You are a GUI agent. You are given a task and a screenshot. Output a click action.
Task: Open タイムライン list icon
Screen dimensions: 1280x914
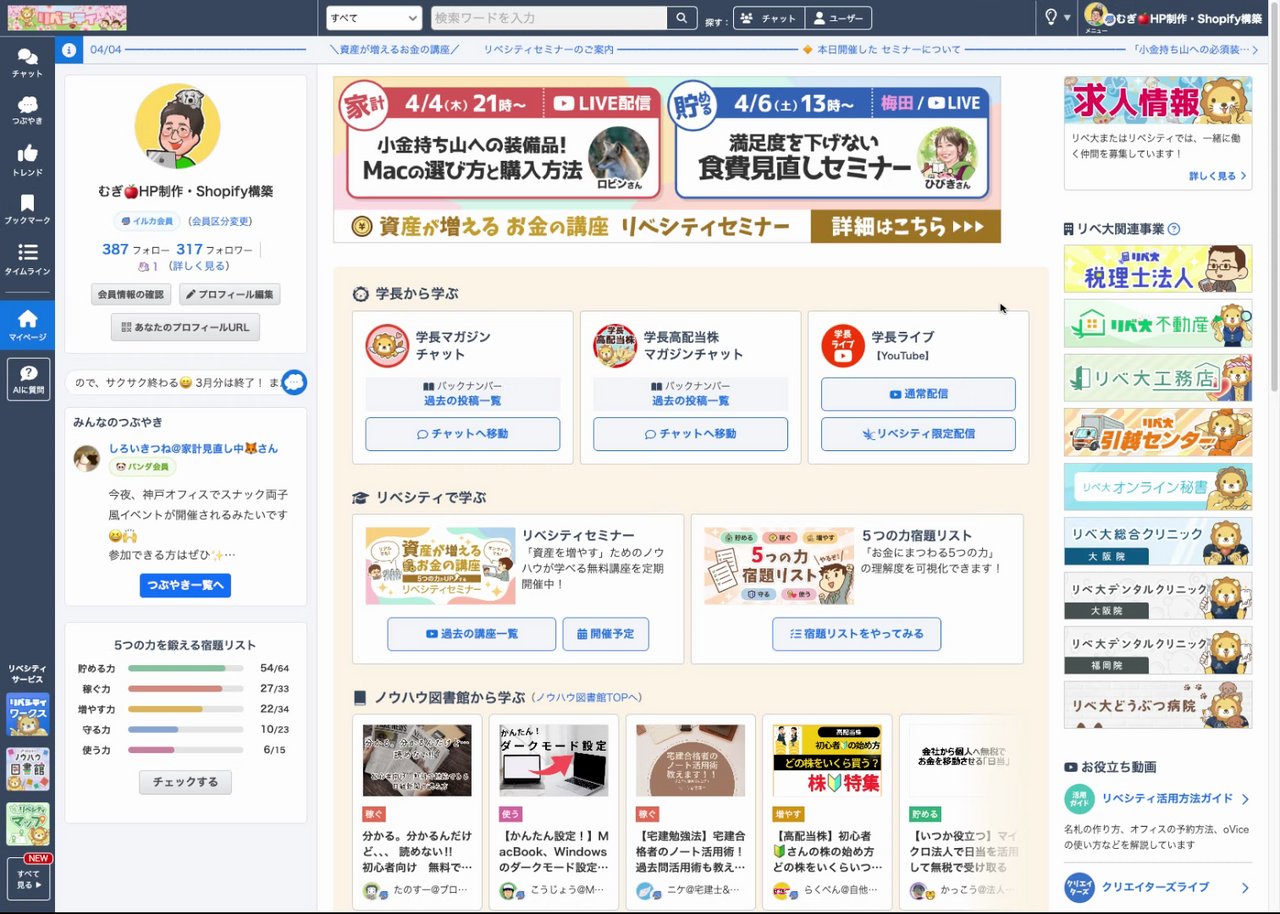[27, 259]
